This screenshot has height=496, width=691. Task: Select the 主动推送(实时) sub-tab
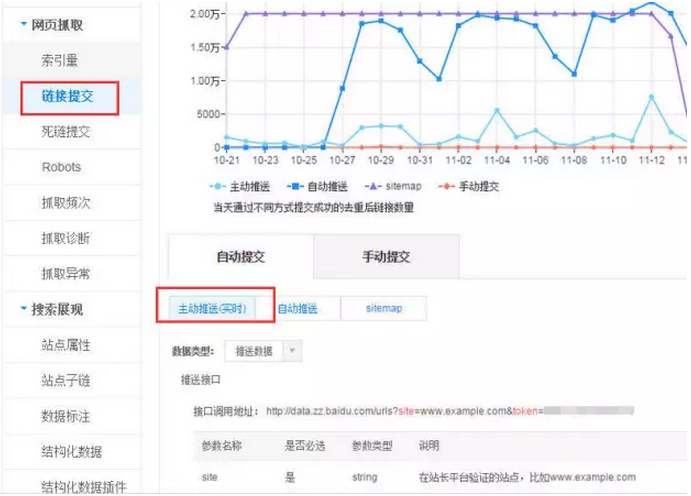pyautogui.click(x=212, y=308)
